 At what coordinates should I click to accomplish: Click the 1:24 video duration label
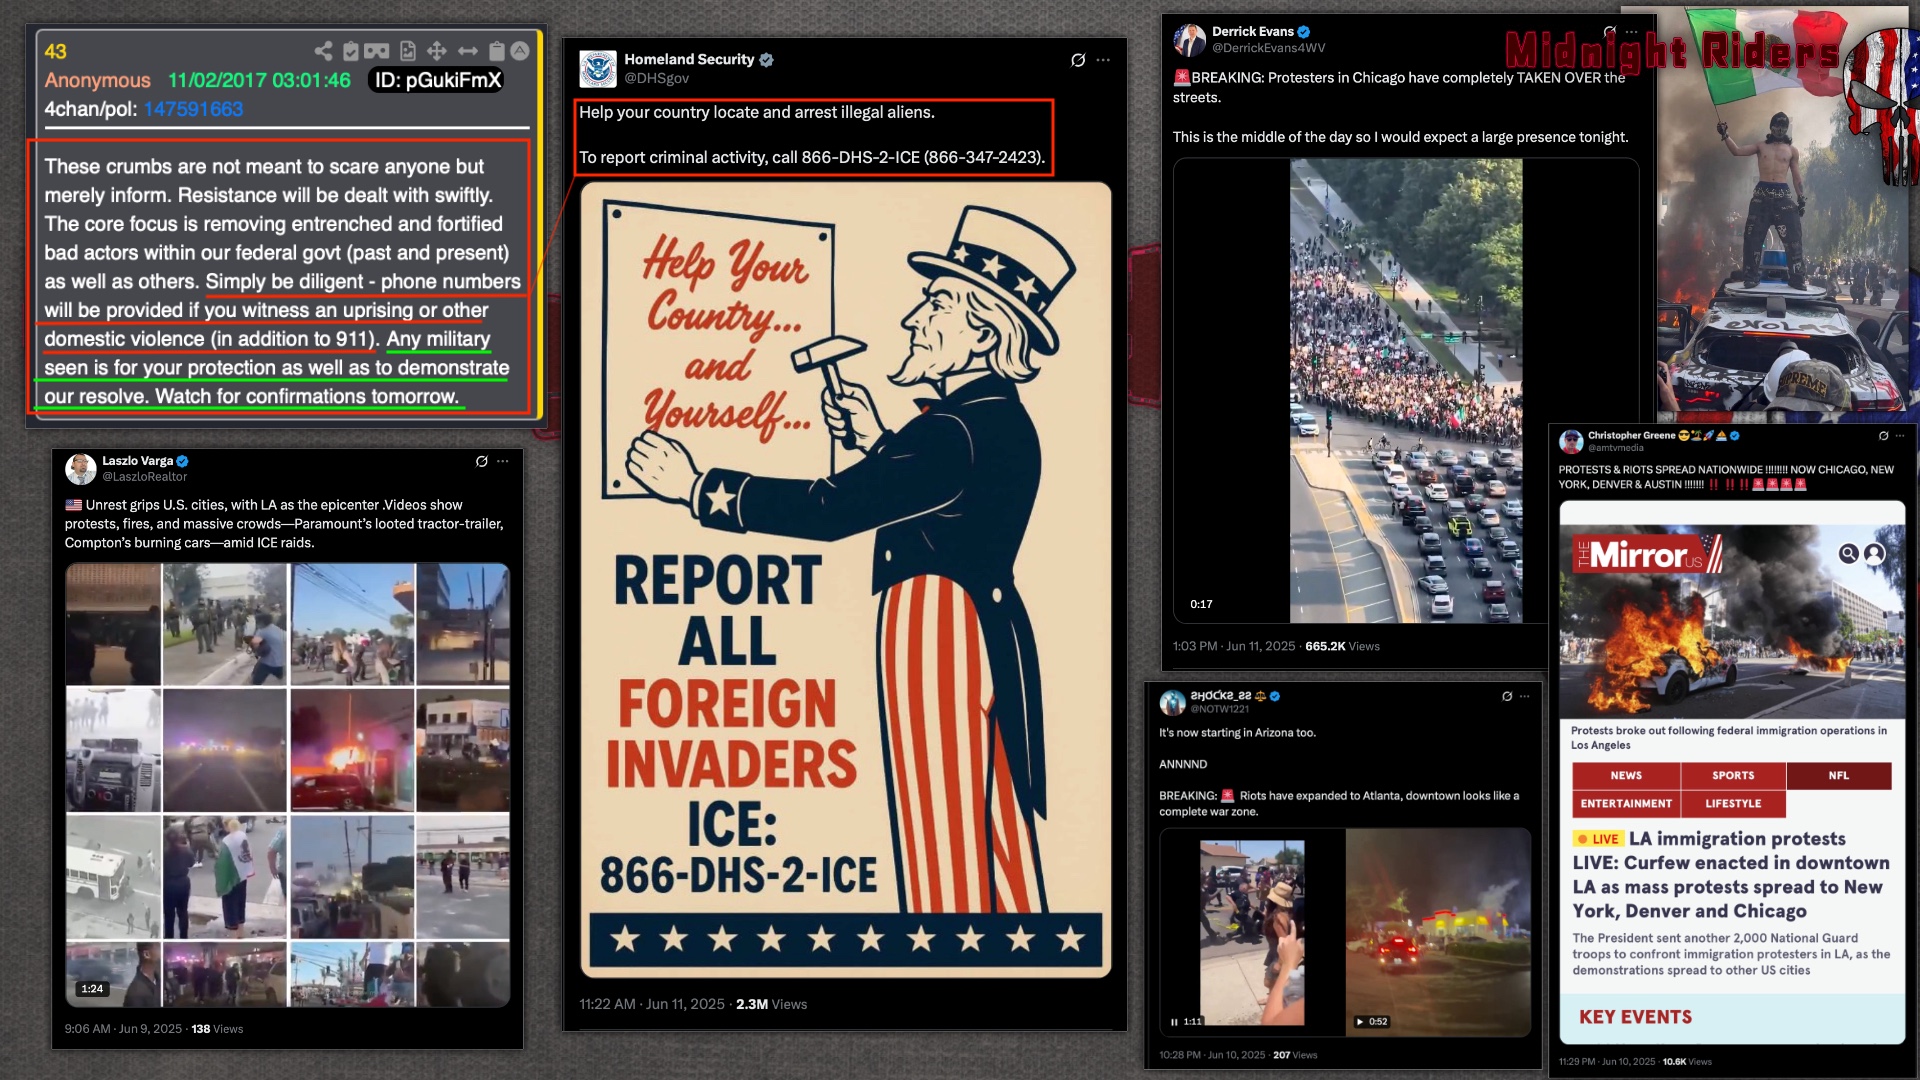92,989
